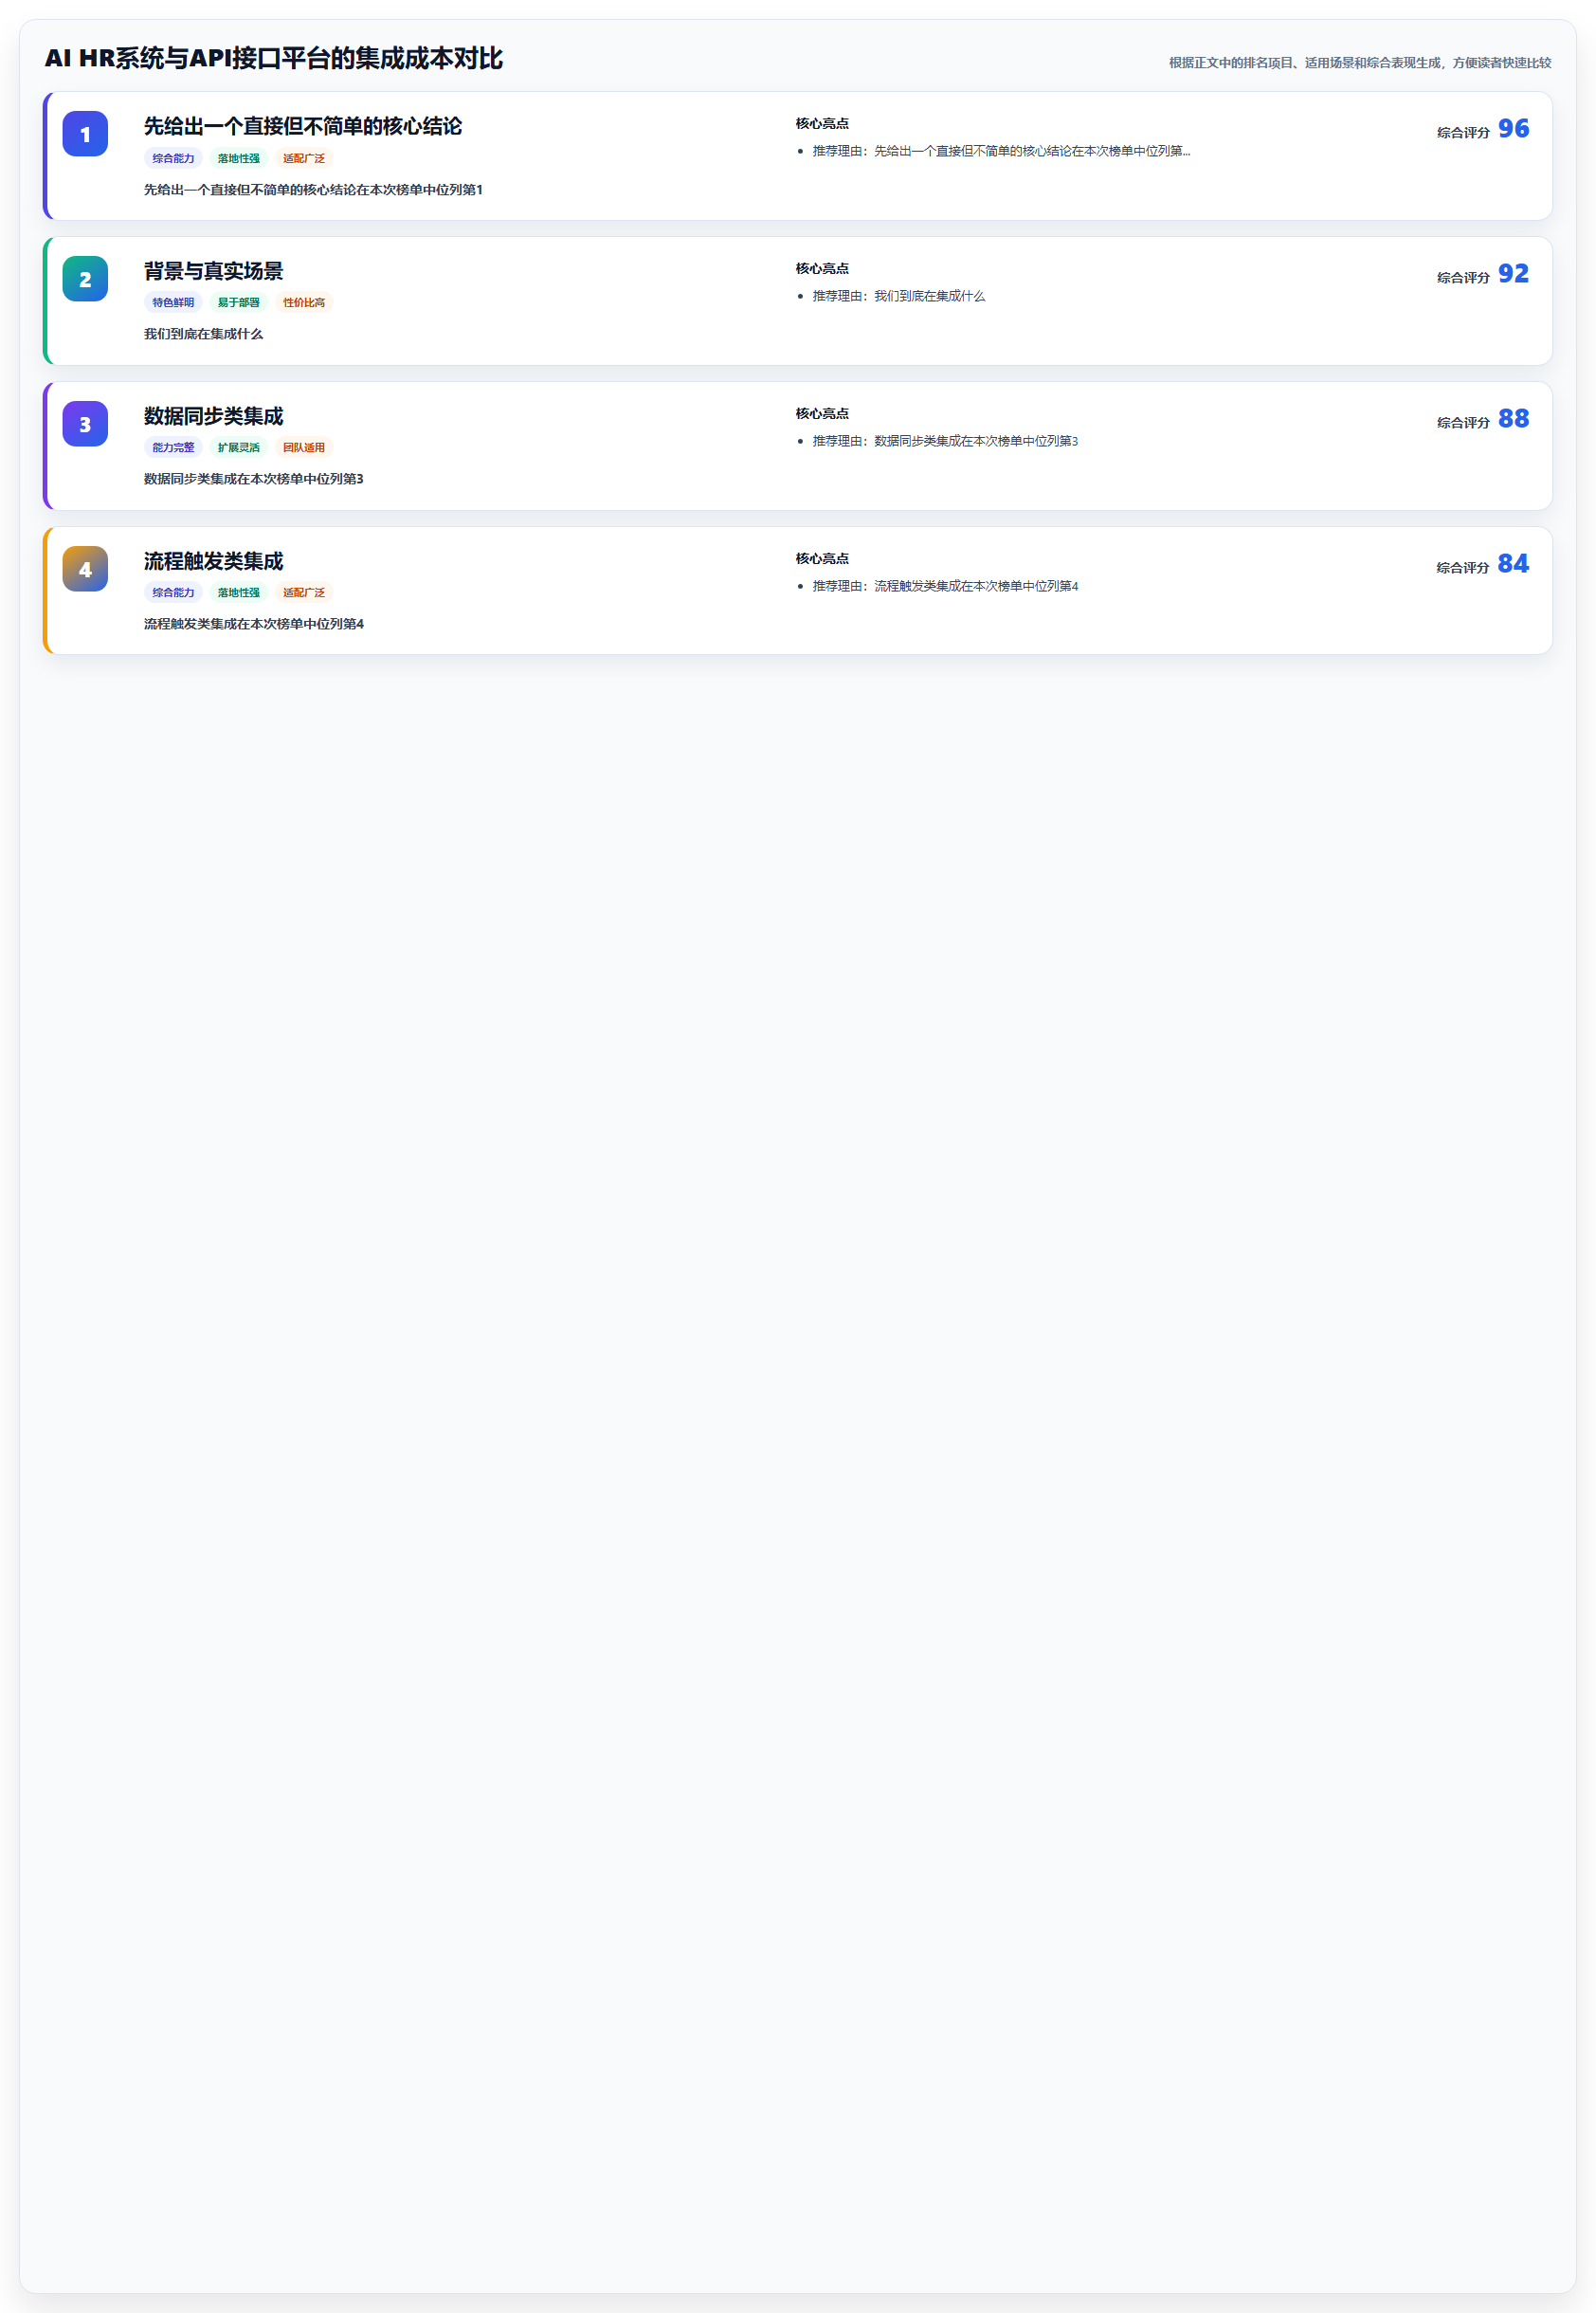Screen dimensions: 1596x2313
Task: Select the 易于部署 tag
Action: pos(238,303)
